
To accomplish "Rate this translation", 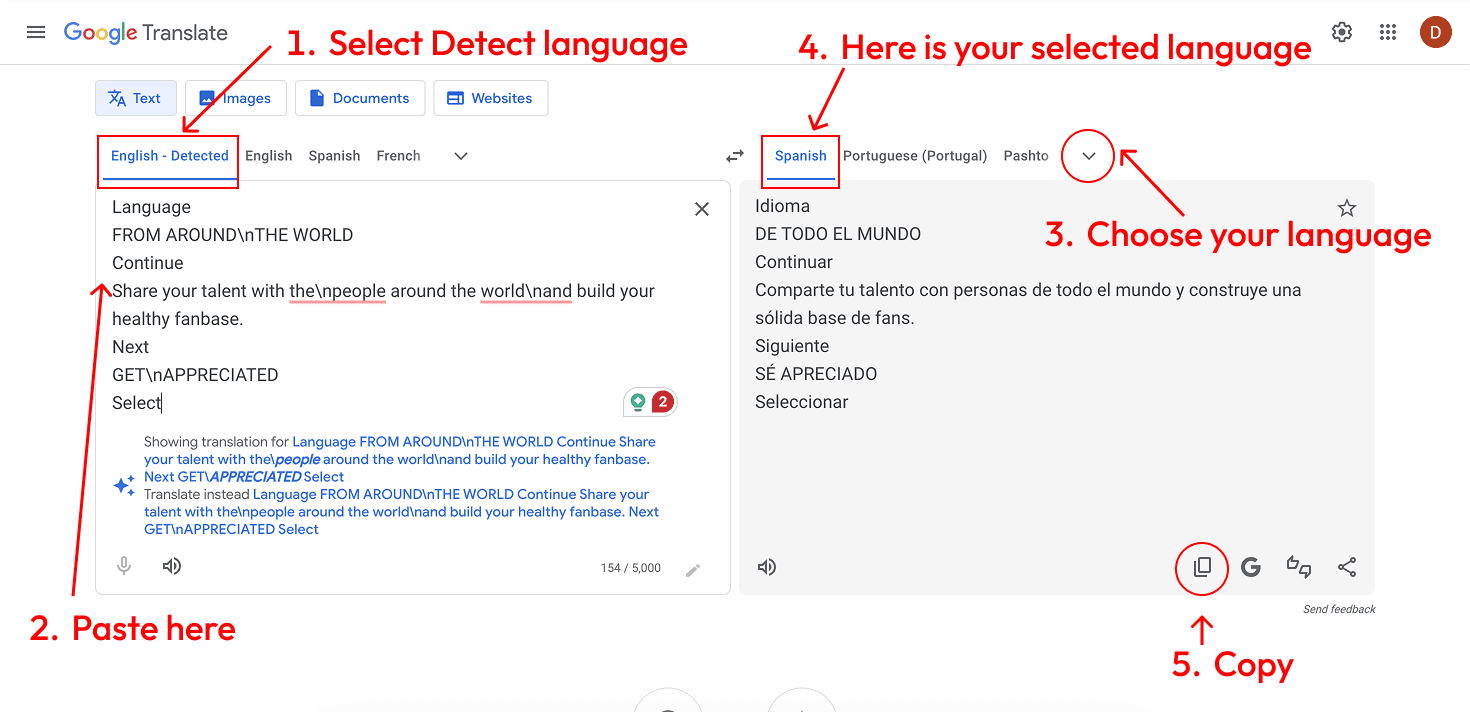I will [x=1298, y=567].
